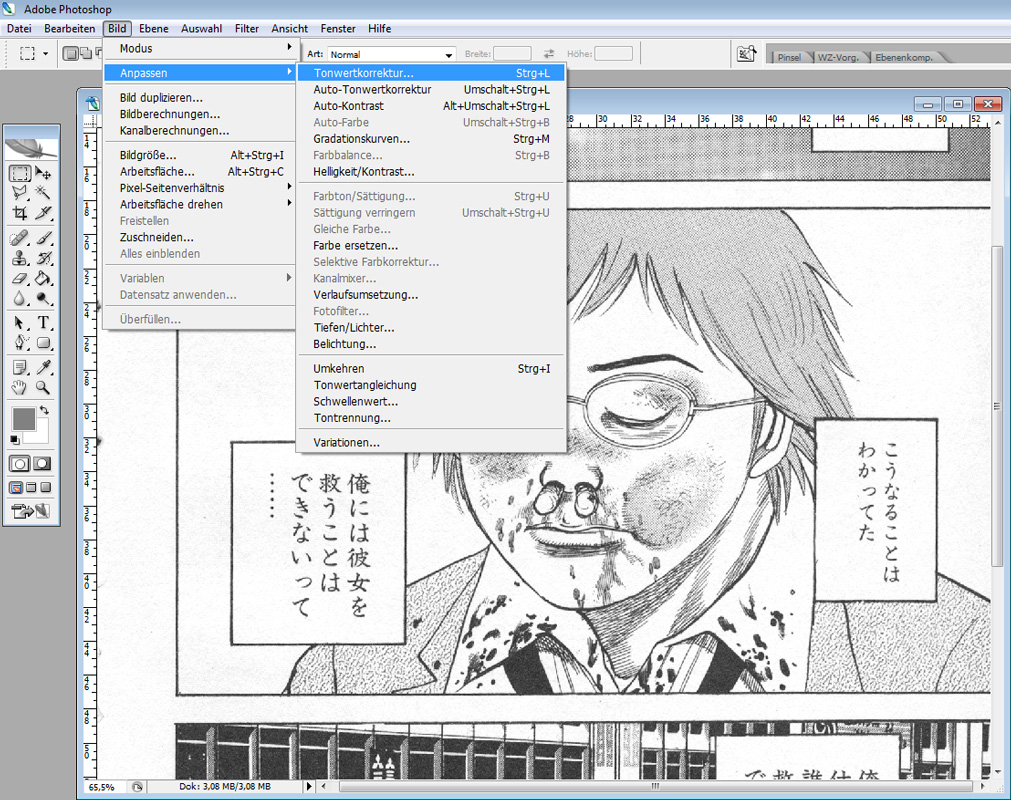Select the Dodge tool
Screen dimensions: 1011x800
tap(43, 298)
